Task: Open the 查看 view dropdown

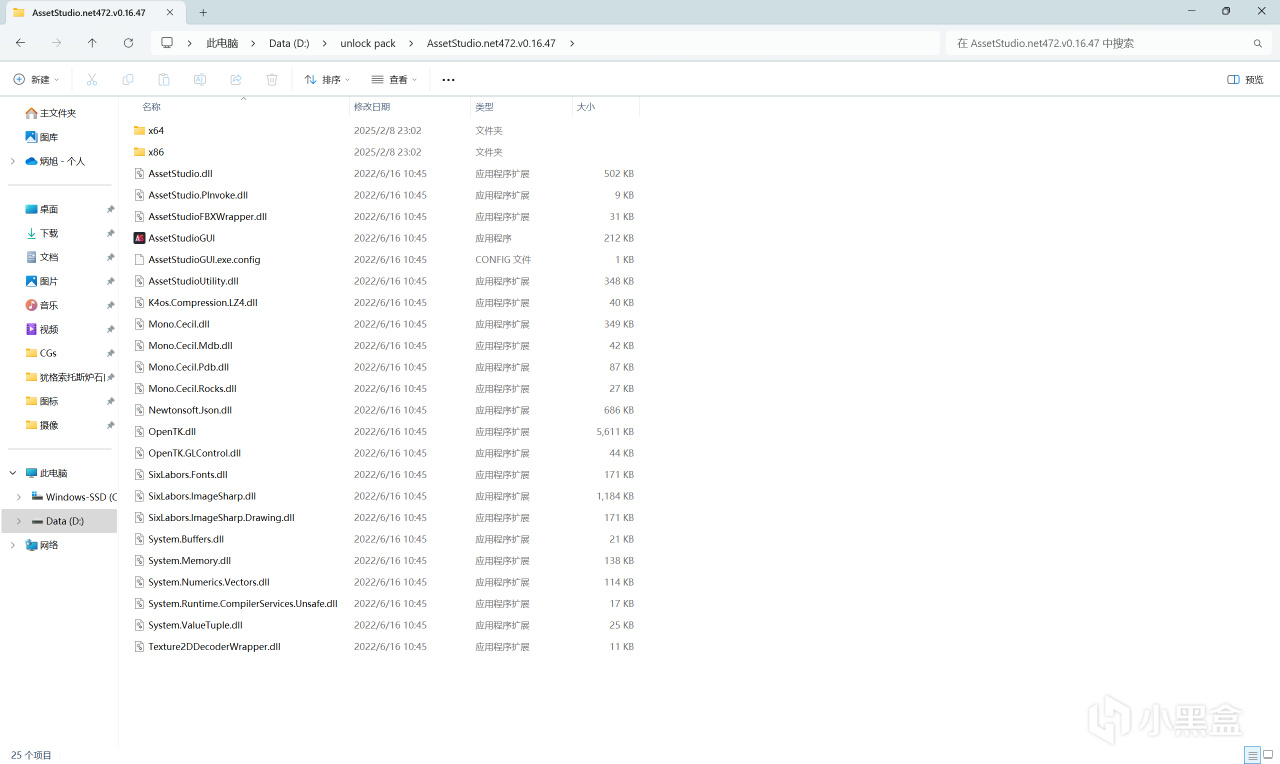Action: [394, 79]
